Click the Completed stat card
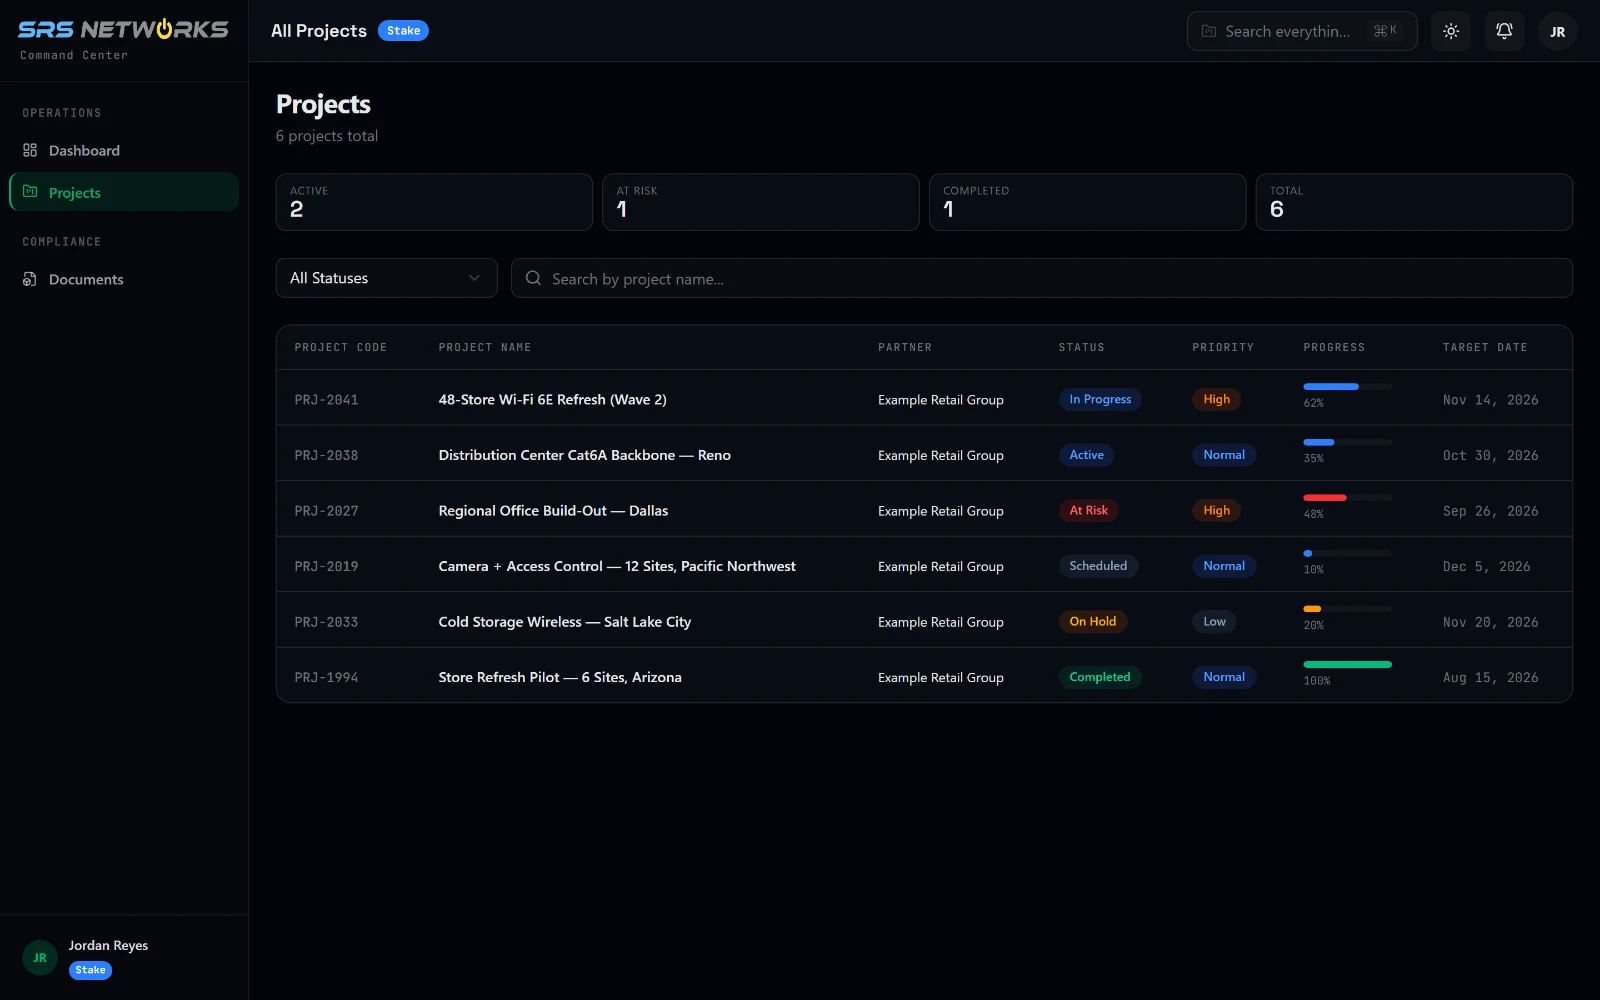The height and width of the screenshot is (1000, 1600). pos(1087,202)
